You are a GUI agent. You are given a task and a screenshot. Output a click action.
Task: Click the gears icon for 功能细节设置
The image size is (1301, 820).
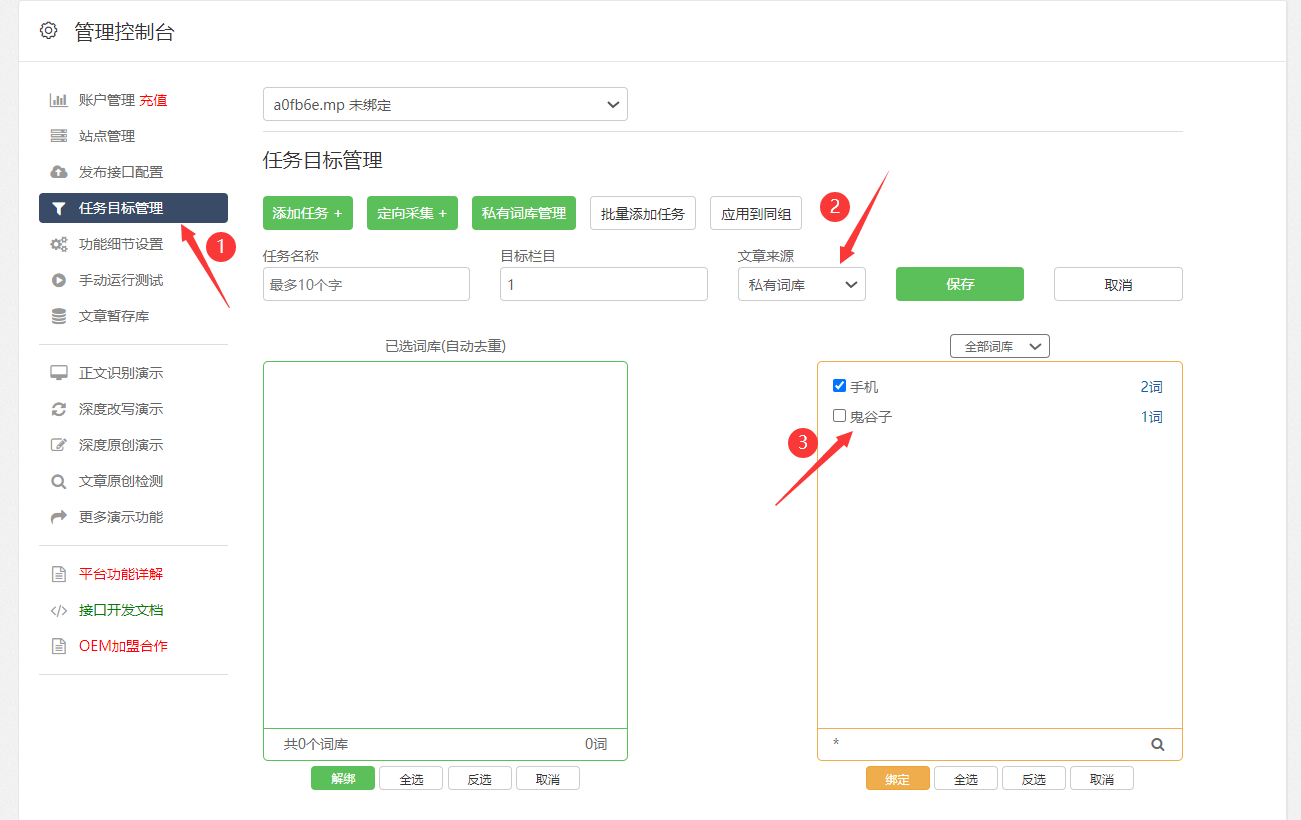[59, 244]
